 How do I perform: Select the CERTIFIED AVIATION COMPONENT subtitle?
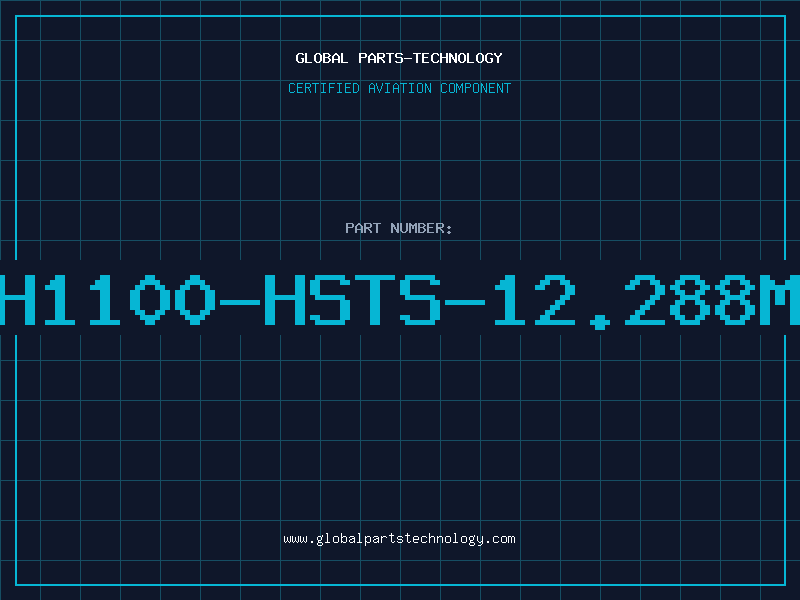399,88
